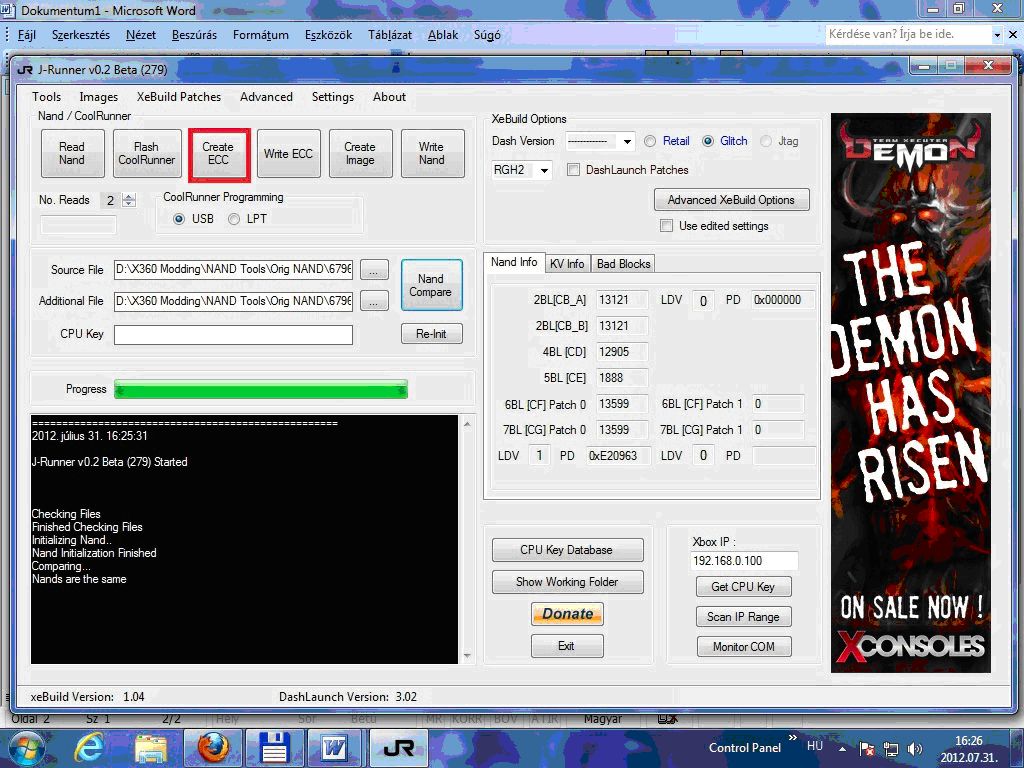Image resolution: width=1024 pixels, height=768 pixels.
Task: Open the XeBuild Patches menu
Action: (179, 97)
